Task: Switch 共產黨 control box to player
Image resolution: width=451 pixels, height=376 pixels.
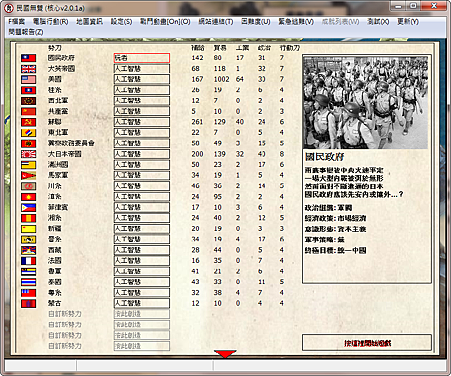Action: tap(142, 111)
